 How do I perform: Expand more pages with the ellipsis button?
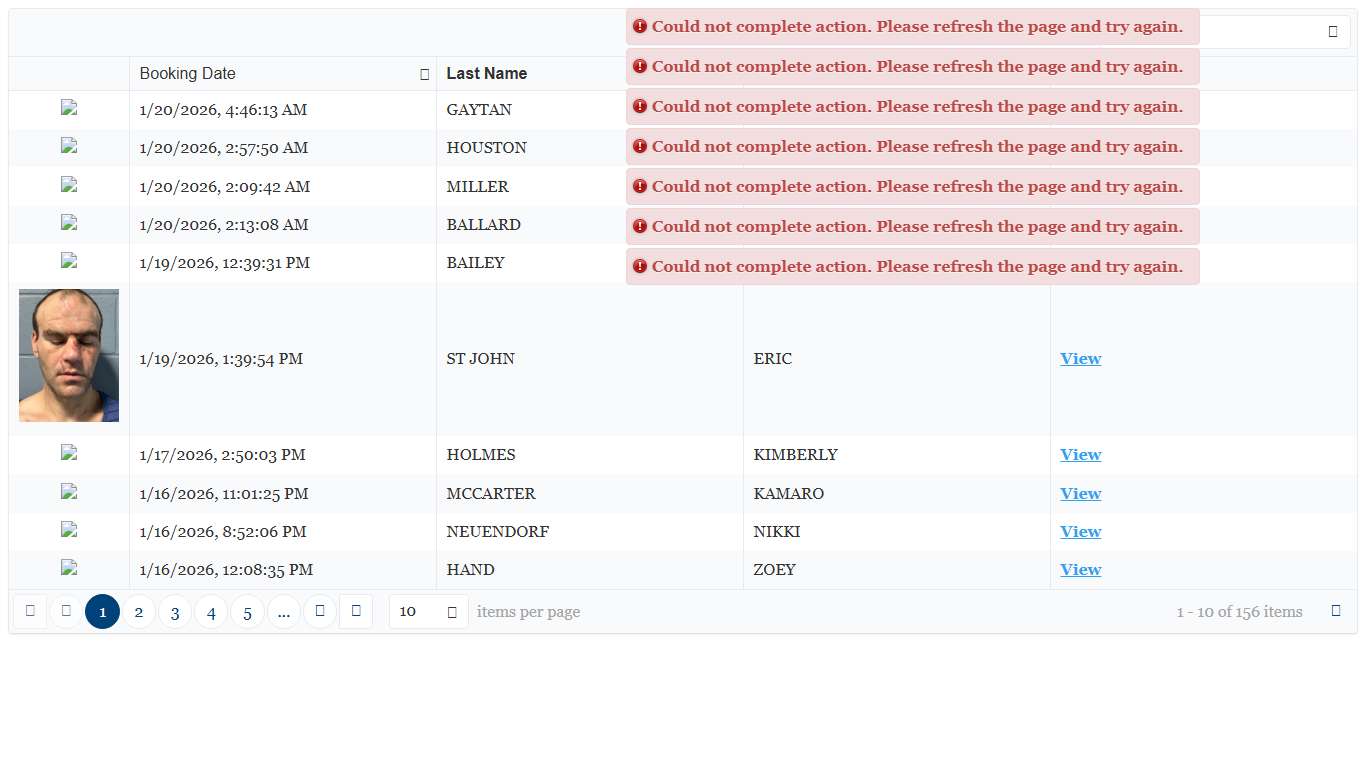284,612
